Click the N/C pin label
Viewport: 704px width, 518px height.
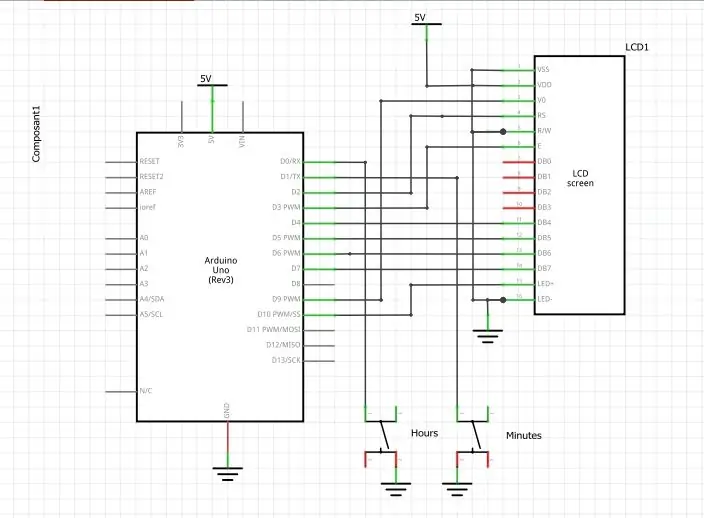coord(146,391)
